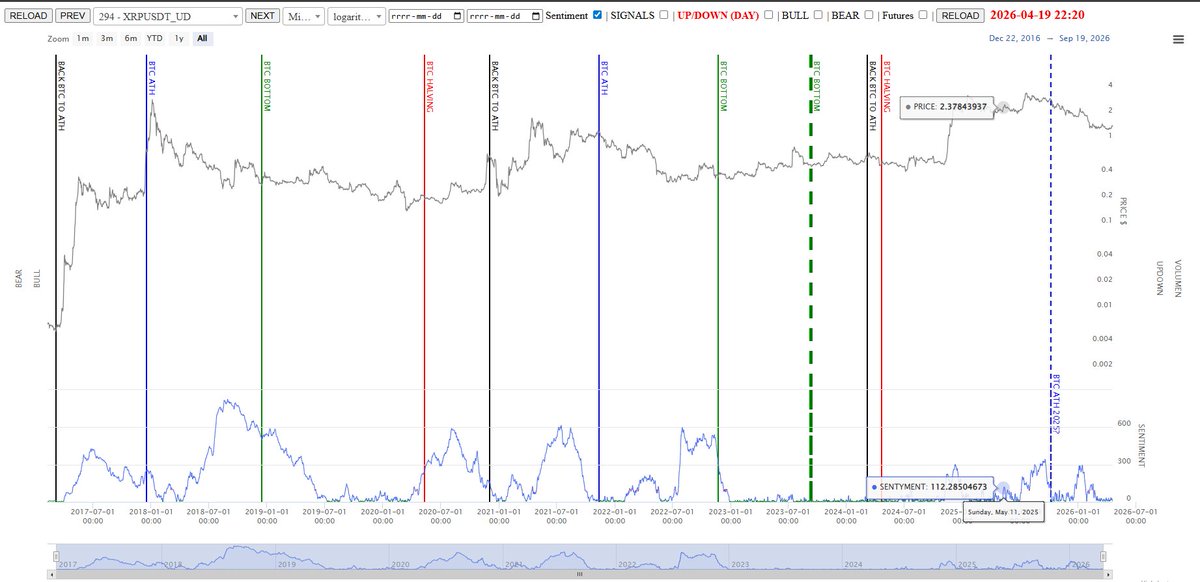
Task: Click the SENTIMENT: 112.28504673 tooltip
Action: point(930,487)
